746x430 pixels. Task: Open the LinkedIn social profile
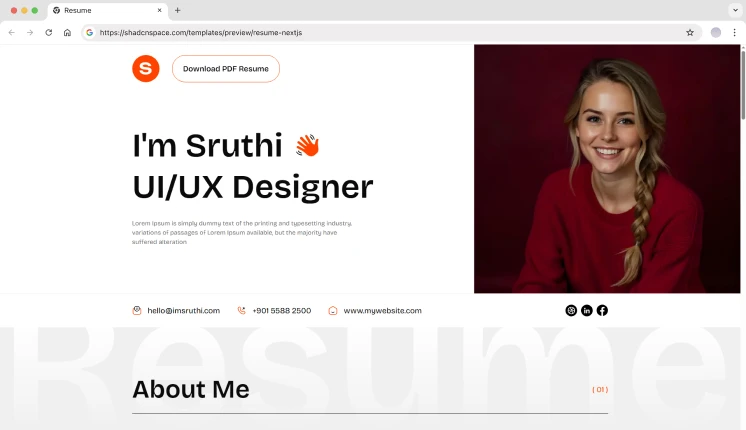pyautogui.click(x=587, y=311)
